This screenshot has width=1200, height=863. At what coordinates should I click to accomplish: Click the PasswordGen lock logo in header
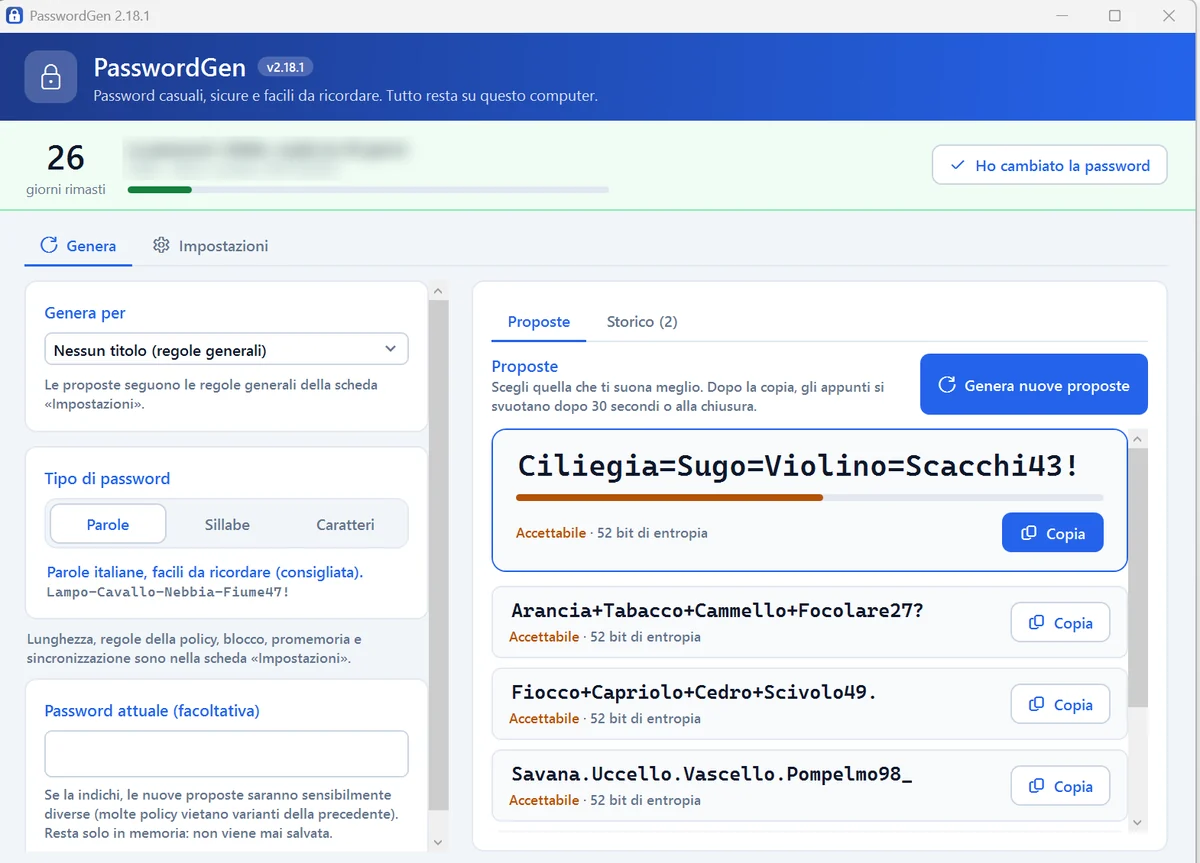[50, 77]
